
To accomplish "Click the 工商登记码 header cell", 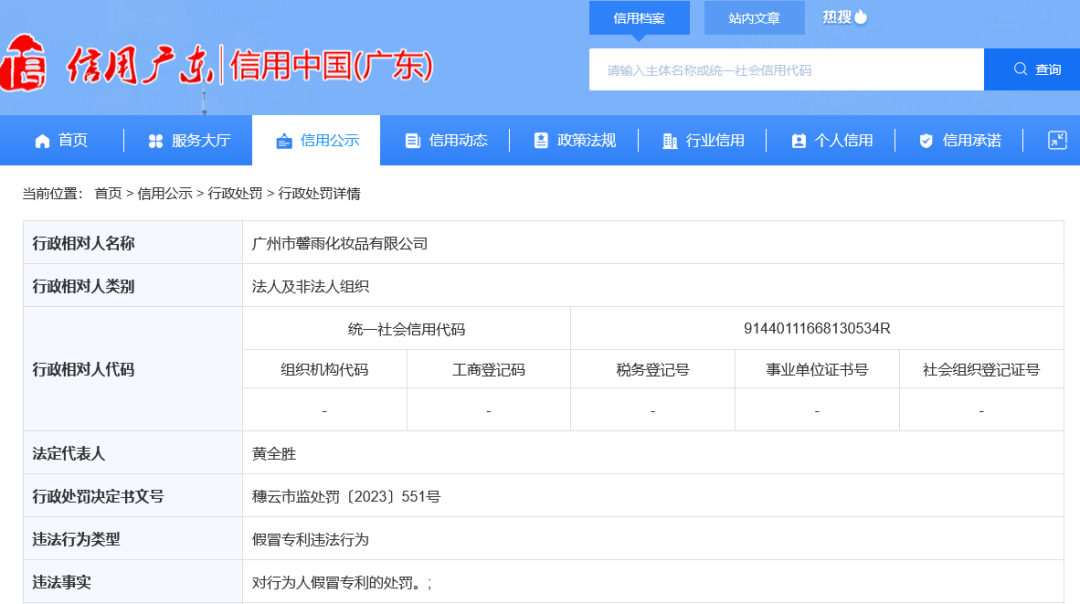I will (488, 370).
